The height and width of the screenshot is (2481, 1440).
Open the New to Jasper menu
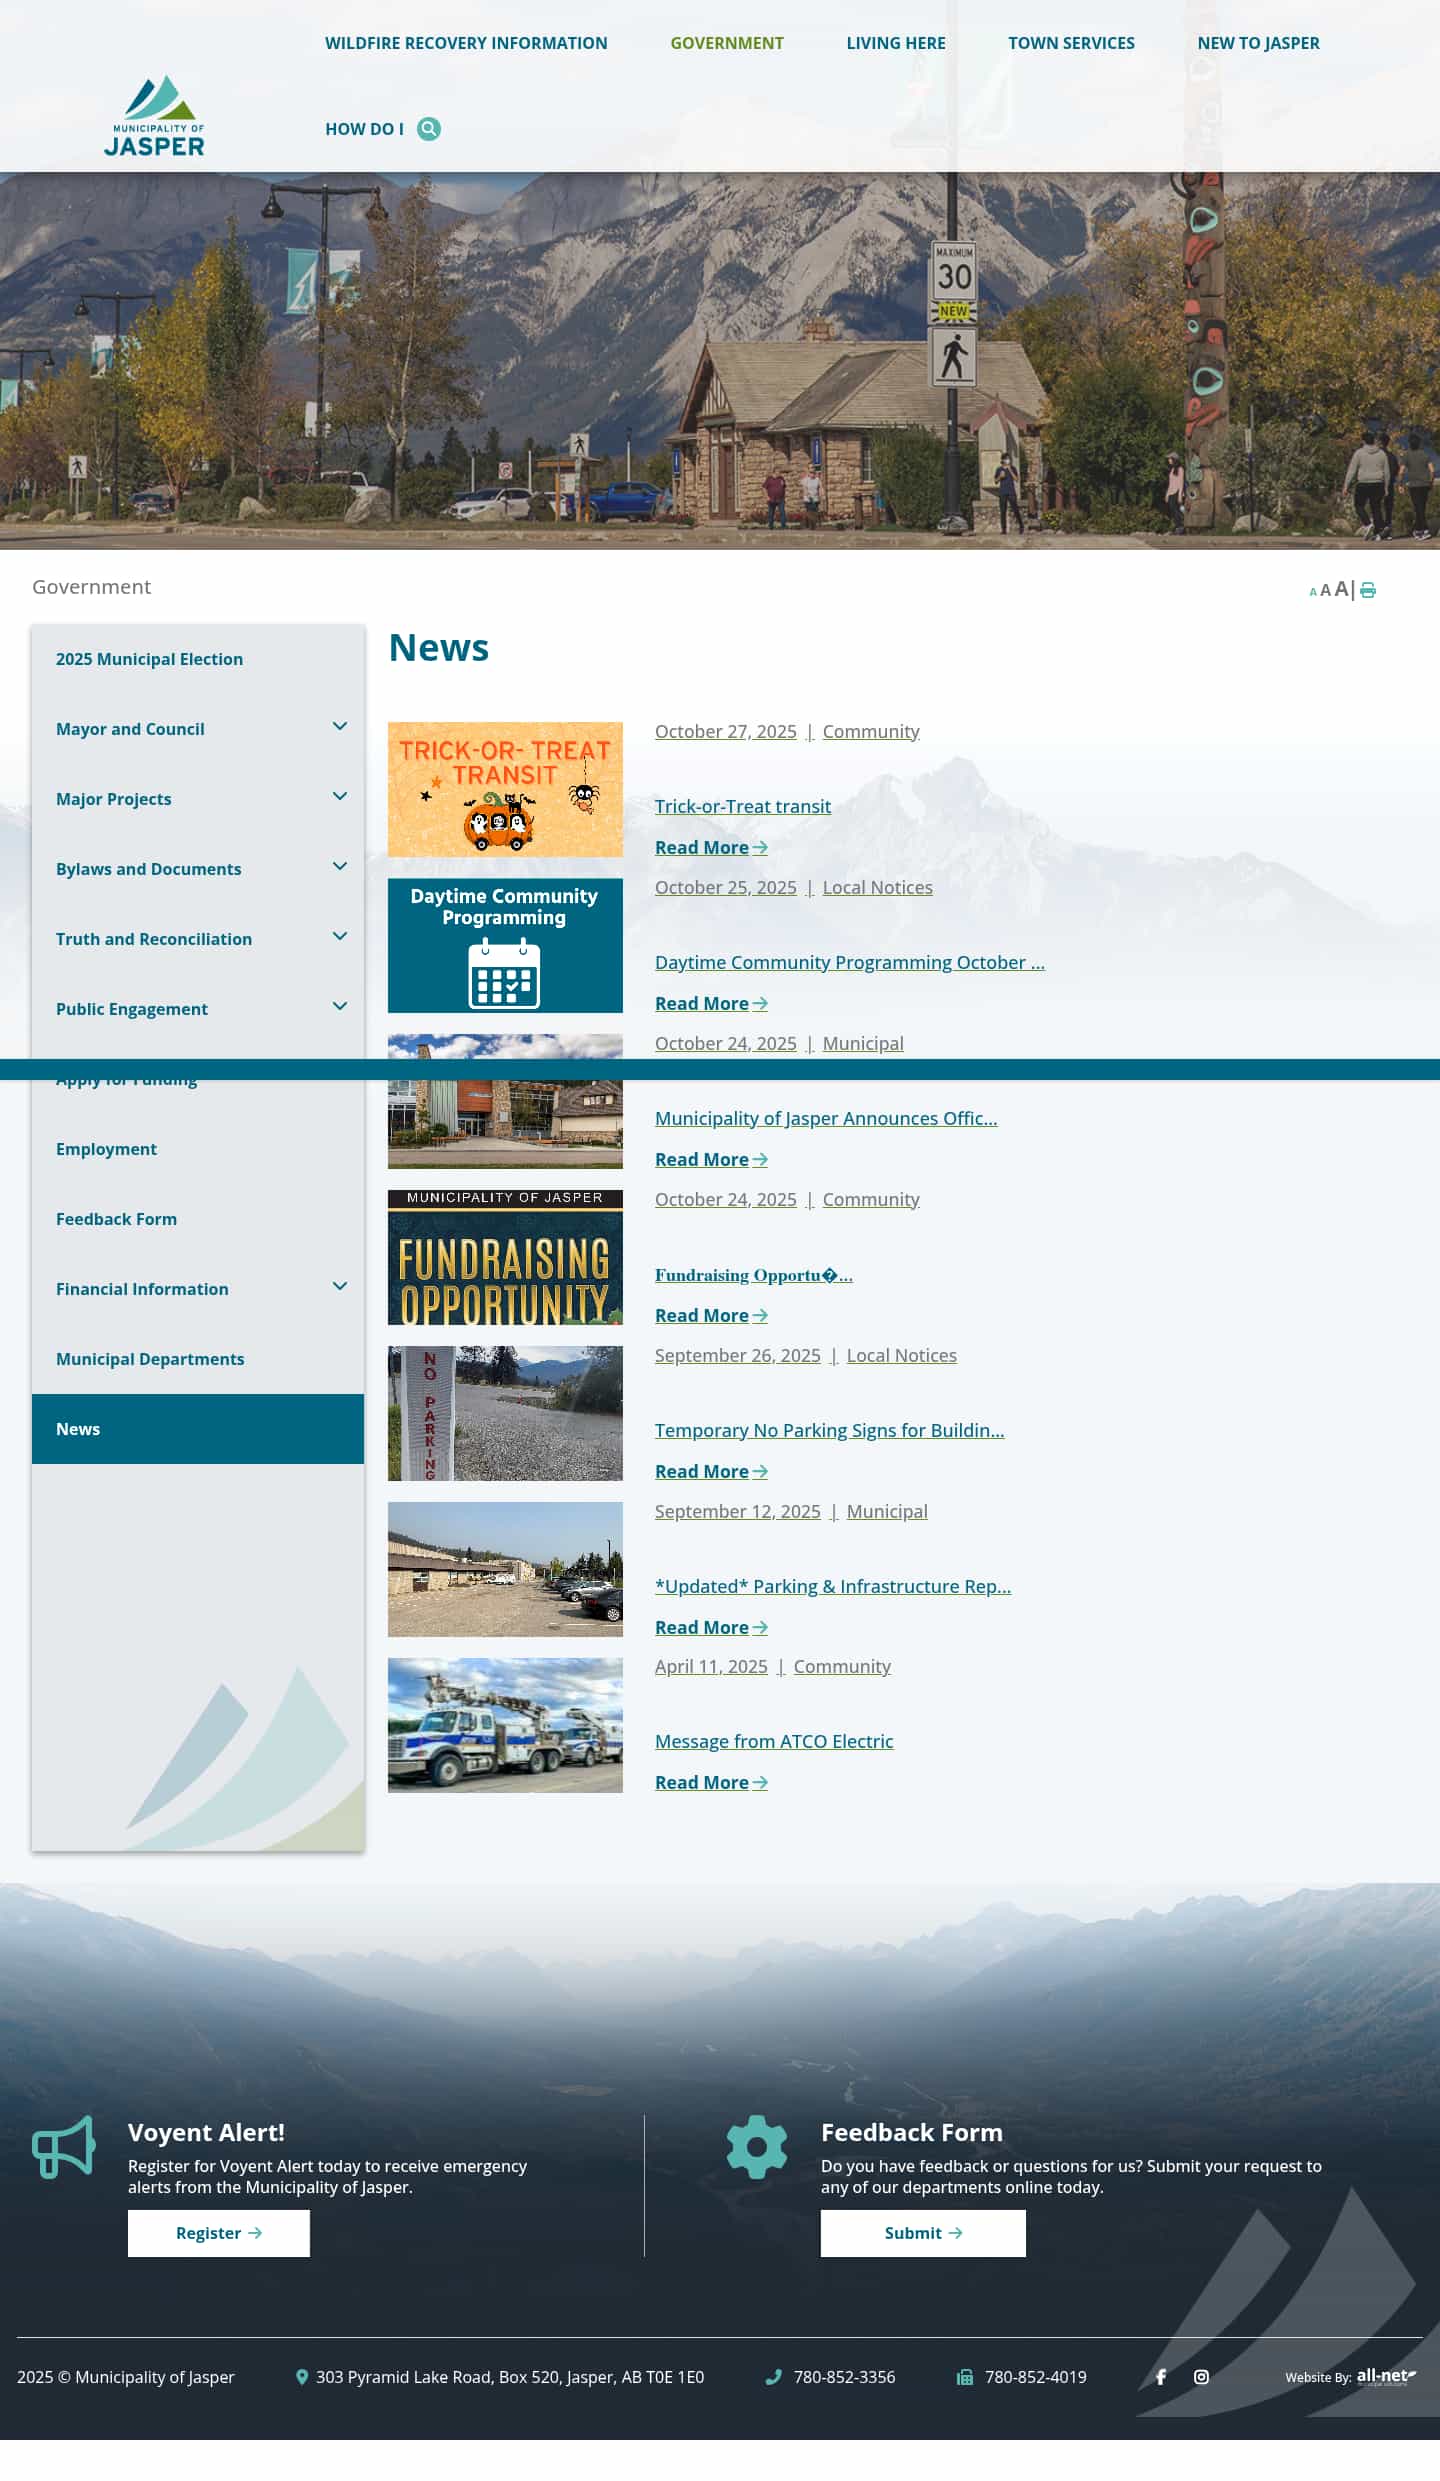click(1258, 43)
